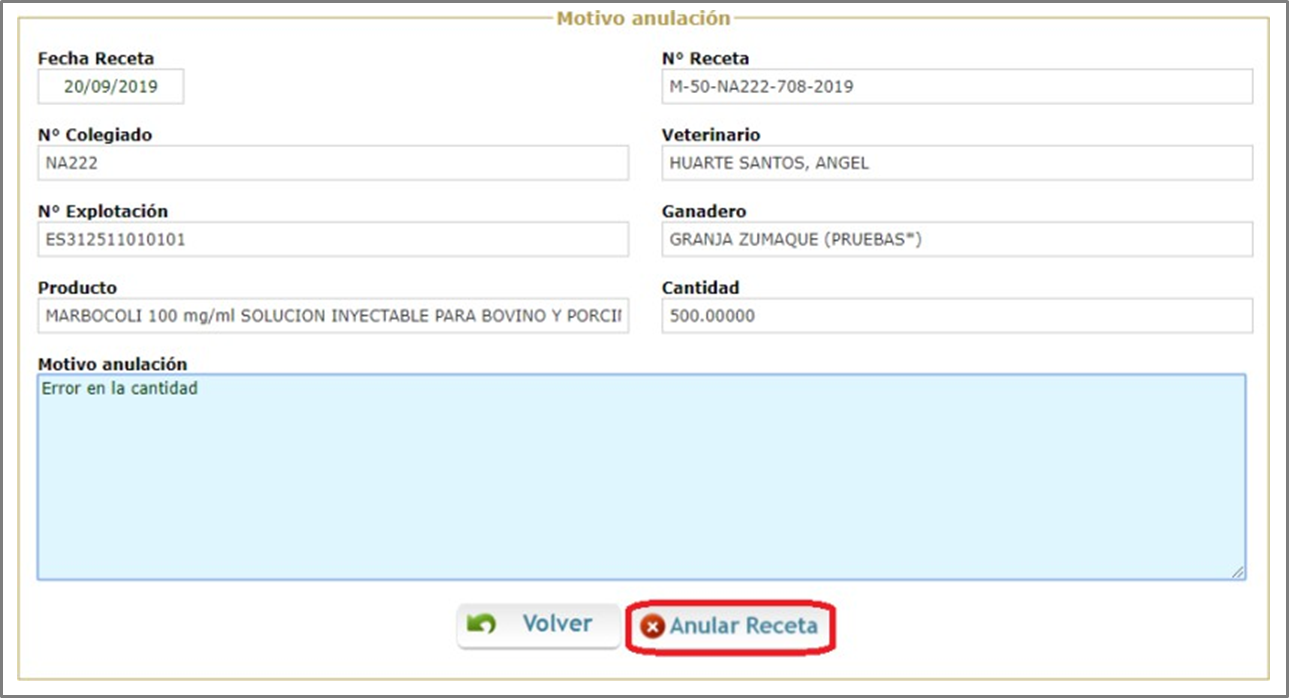This screenshot has height=698, width=1289.
Task: Click the Fecha Receta date field
Action: (111, 87)
